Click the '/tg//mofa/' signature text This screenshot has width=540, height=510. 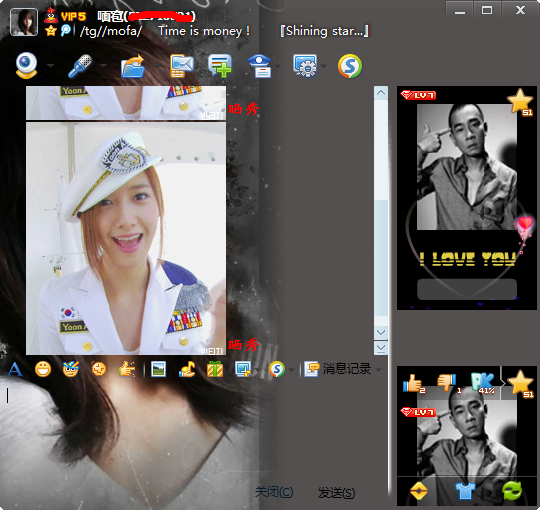[111, 31]
